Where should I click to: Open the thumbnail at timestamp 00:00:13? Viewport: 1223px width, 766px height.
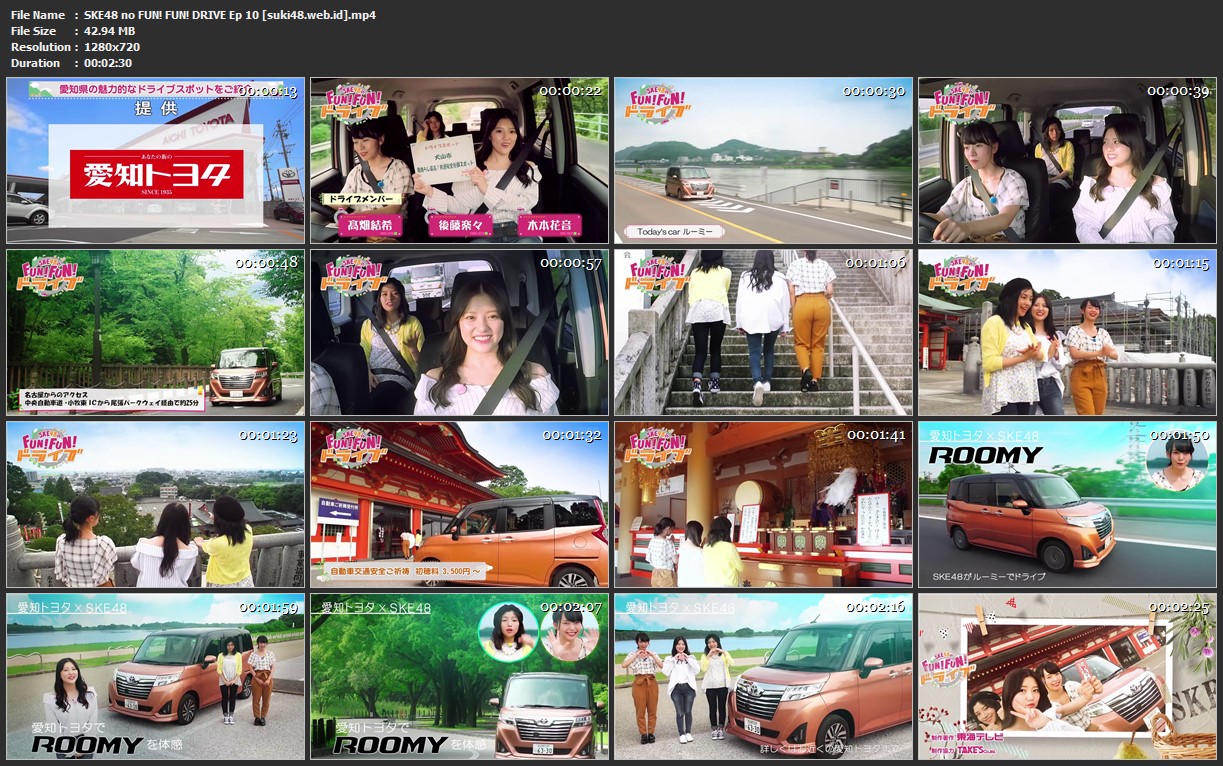click(155, 160)
